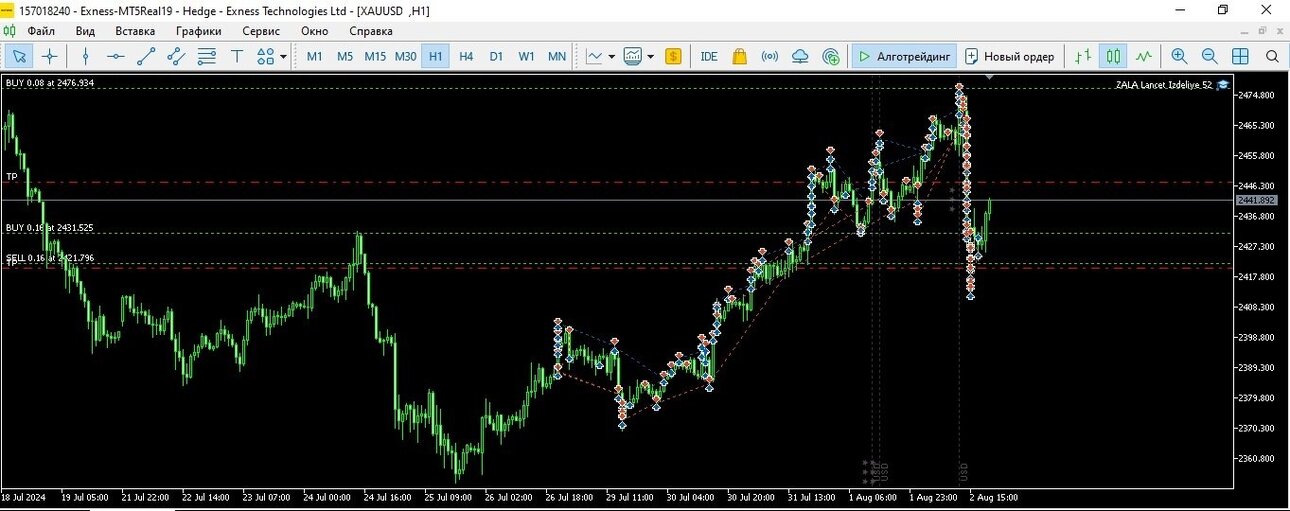1290x511 pixels.
Task: Toggle the Алготрейдинг button
Action: click(904, 56)
